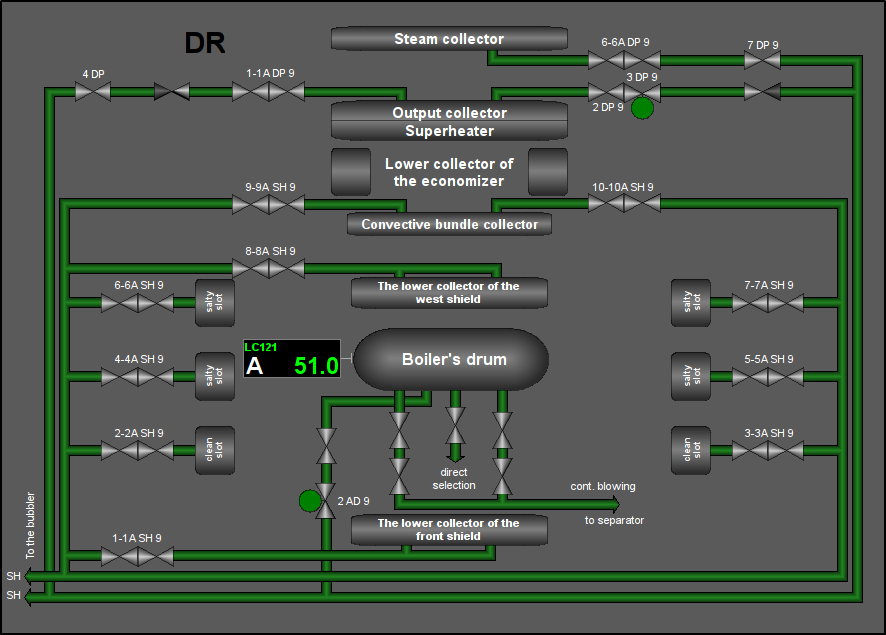Click the 51.0 level value

click(316, 366)
